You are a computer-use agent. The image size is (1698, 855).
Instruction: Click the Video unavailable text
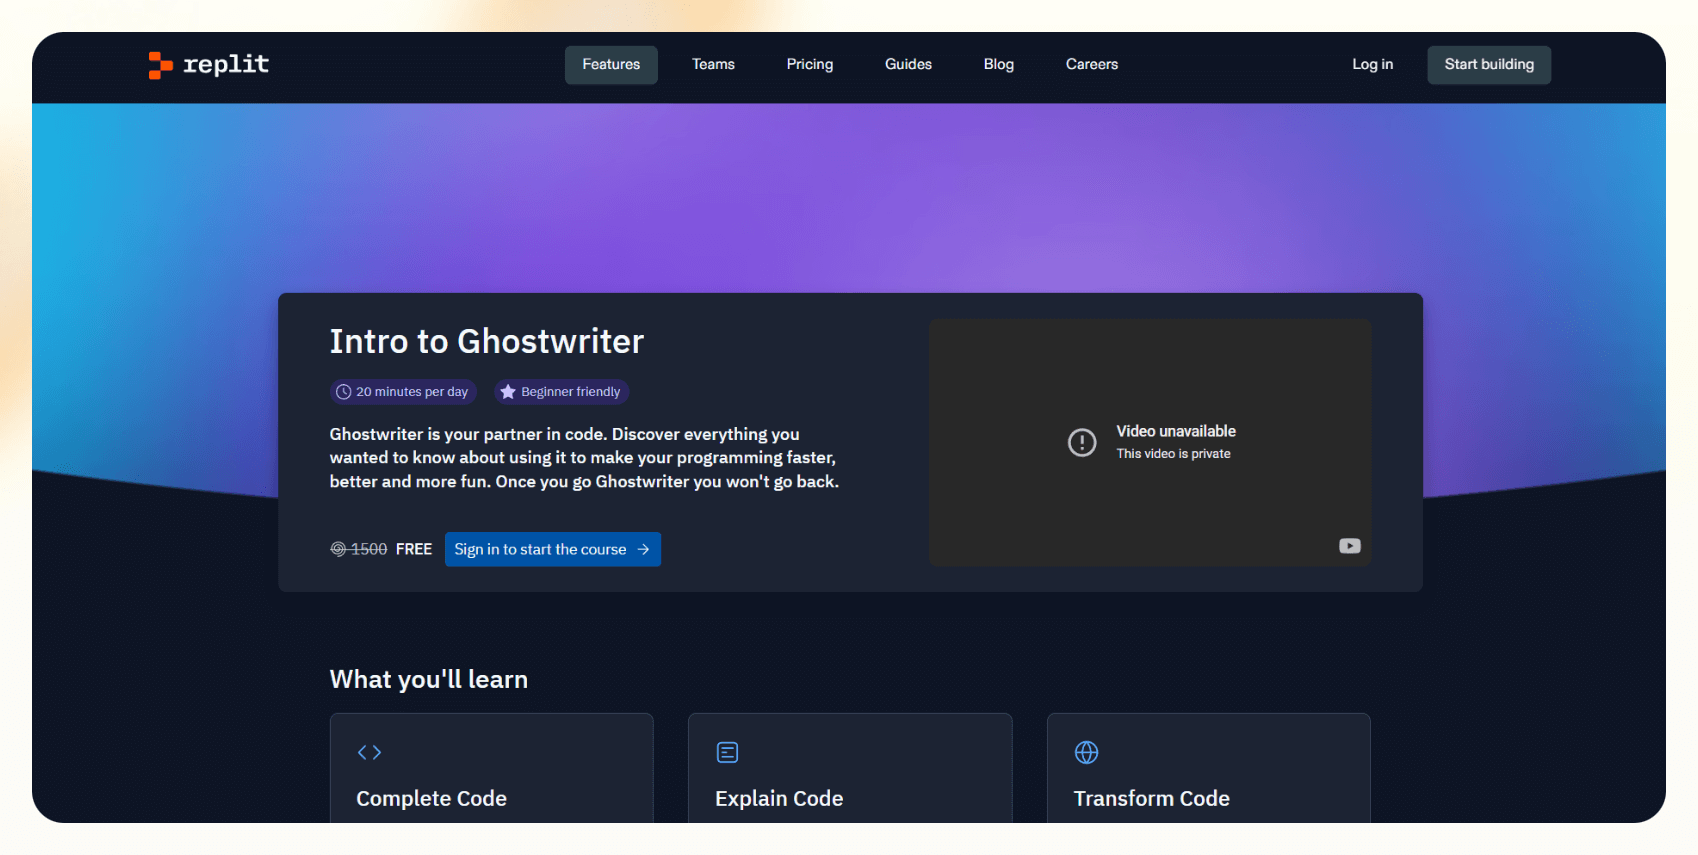1176,431
